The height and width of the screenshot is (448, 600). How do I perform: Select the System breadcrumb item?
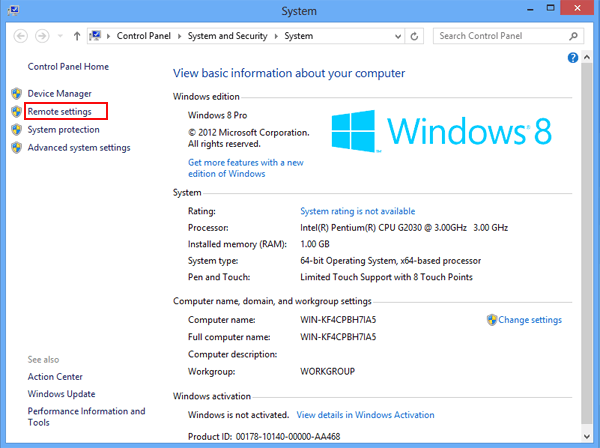[298, 36]
